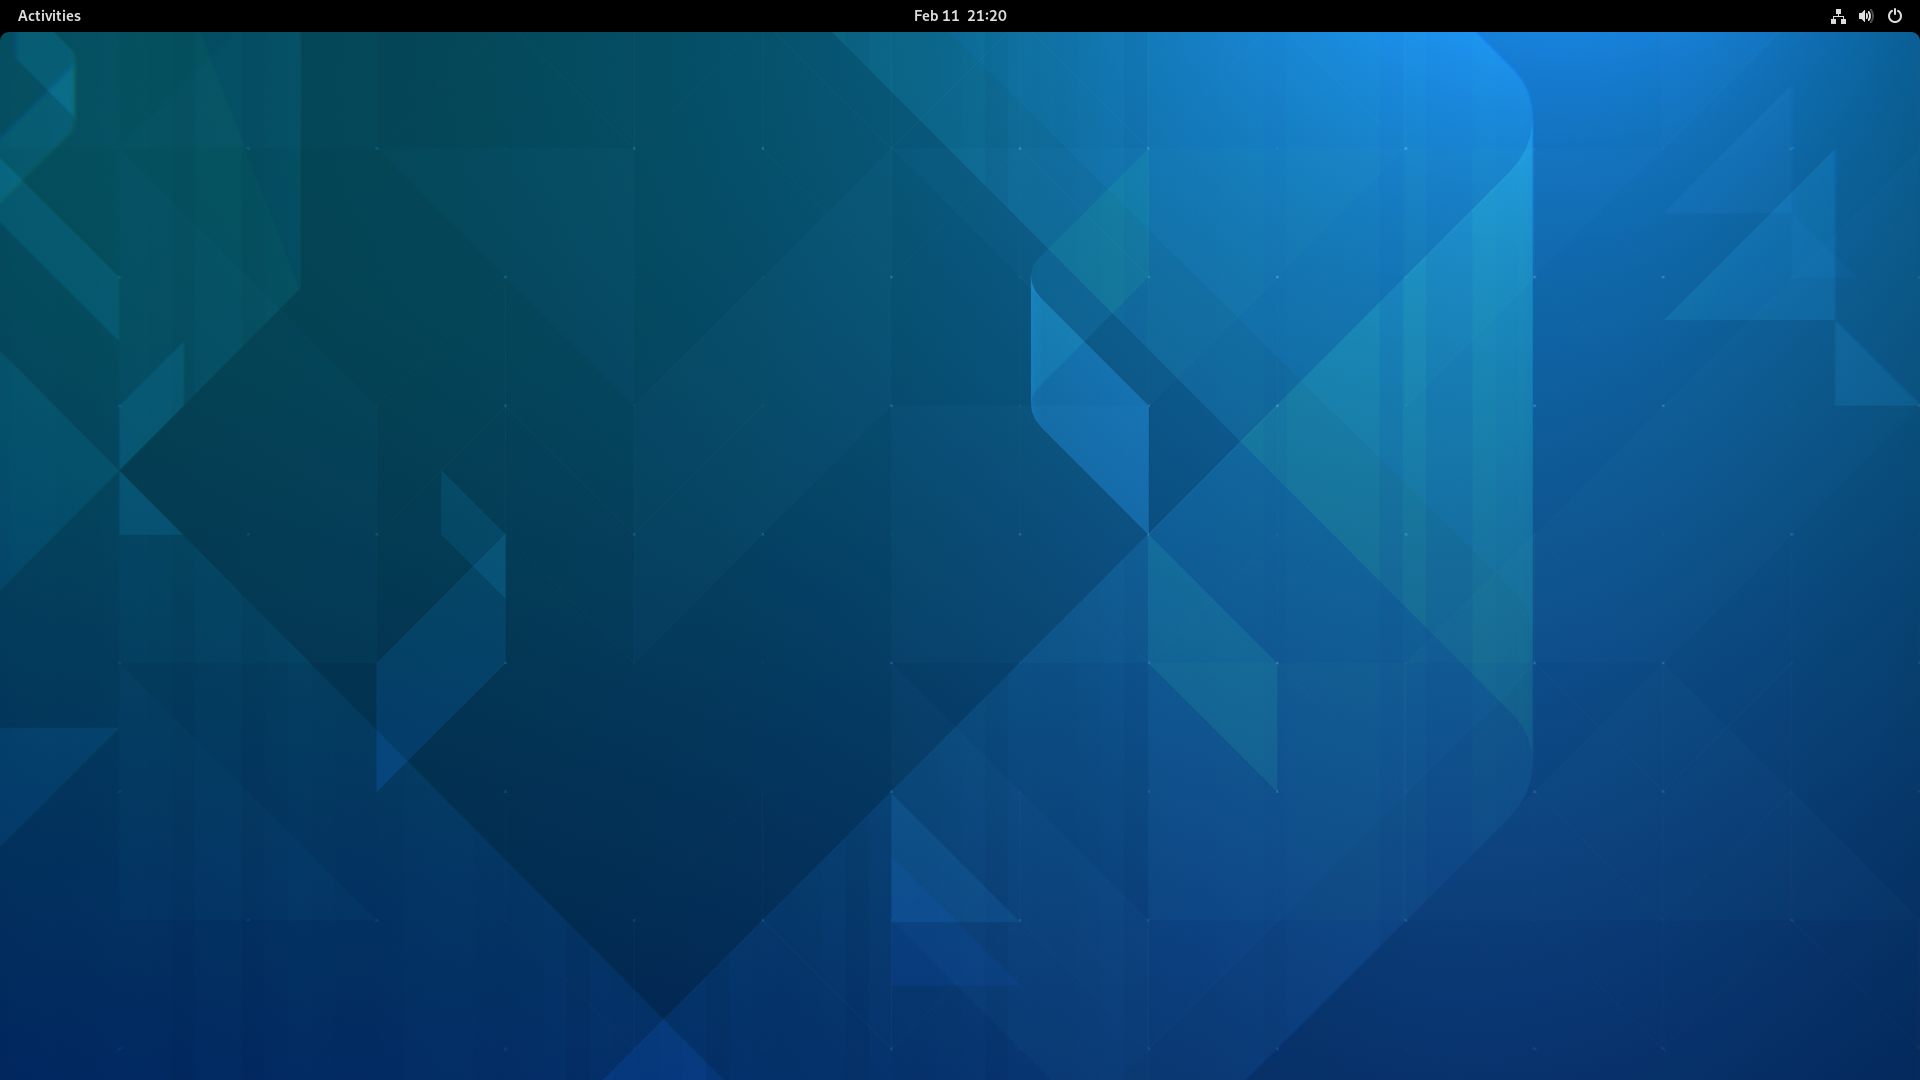Show notifications by clicking the date and time
This screenshot has height=1080, width=1920.
(959, 16)
